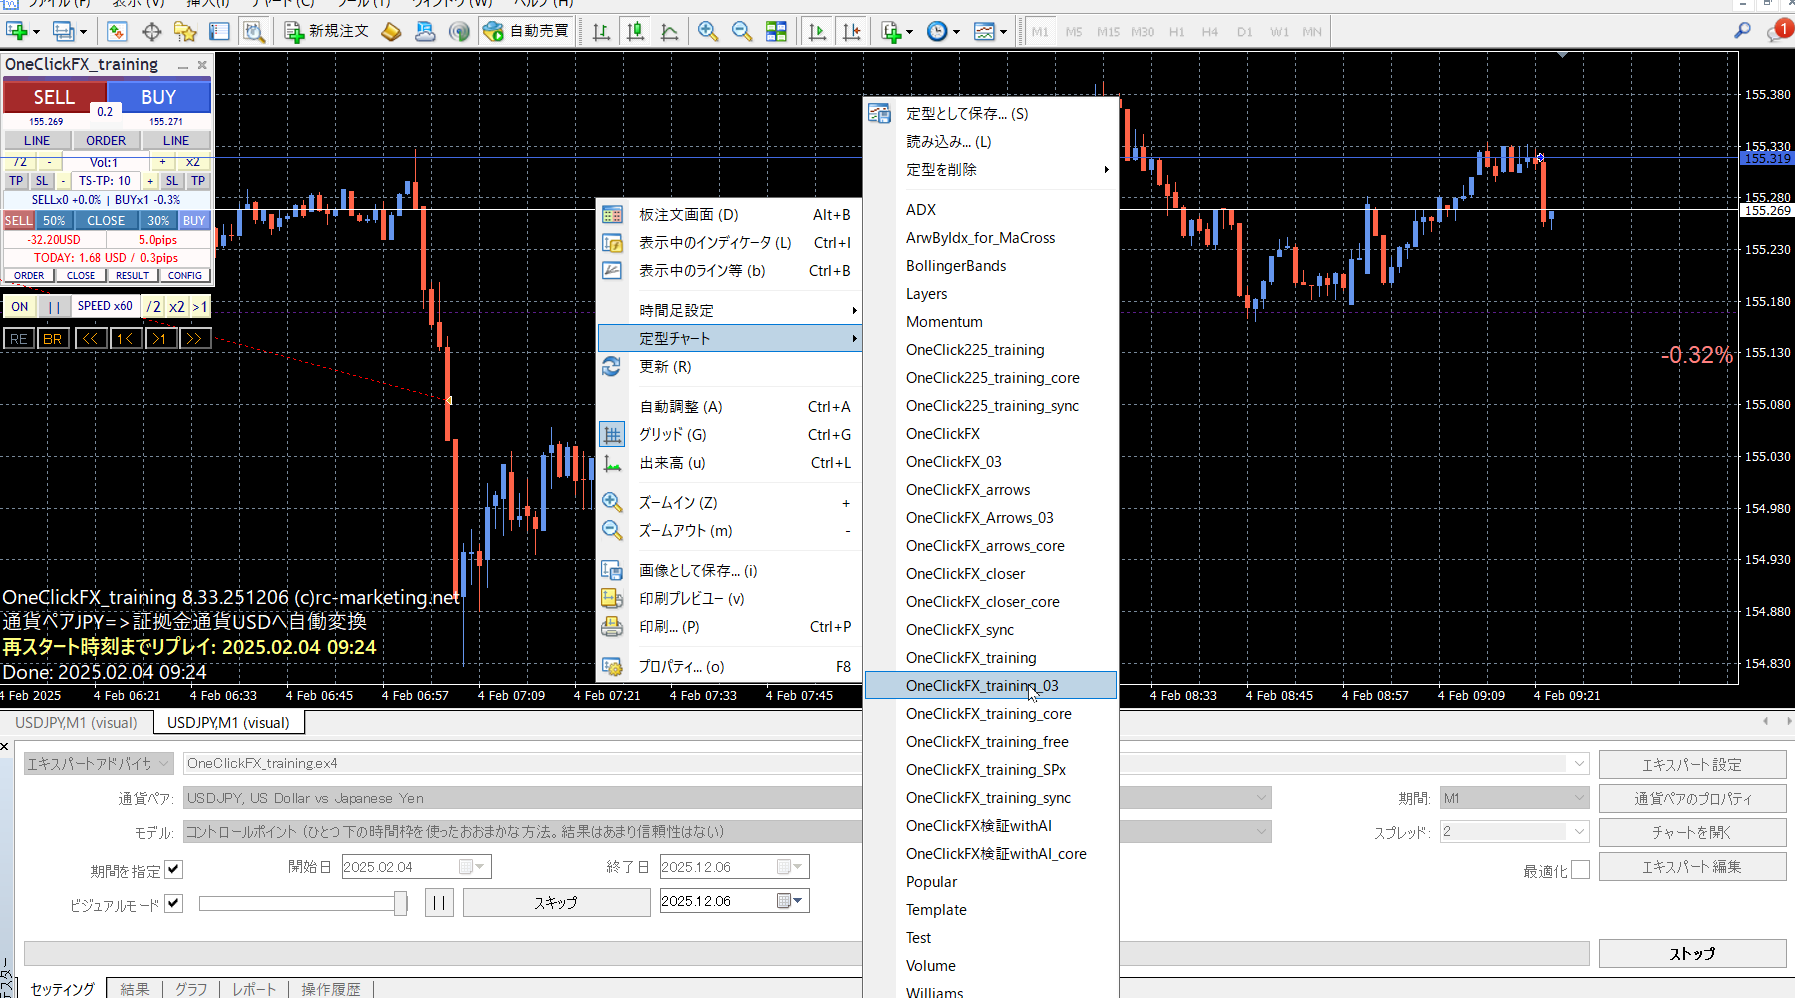Click the zoom in magnifier toolbar icon
1795x998 pixels.
pyautogui.click(x=708, y=32)
